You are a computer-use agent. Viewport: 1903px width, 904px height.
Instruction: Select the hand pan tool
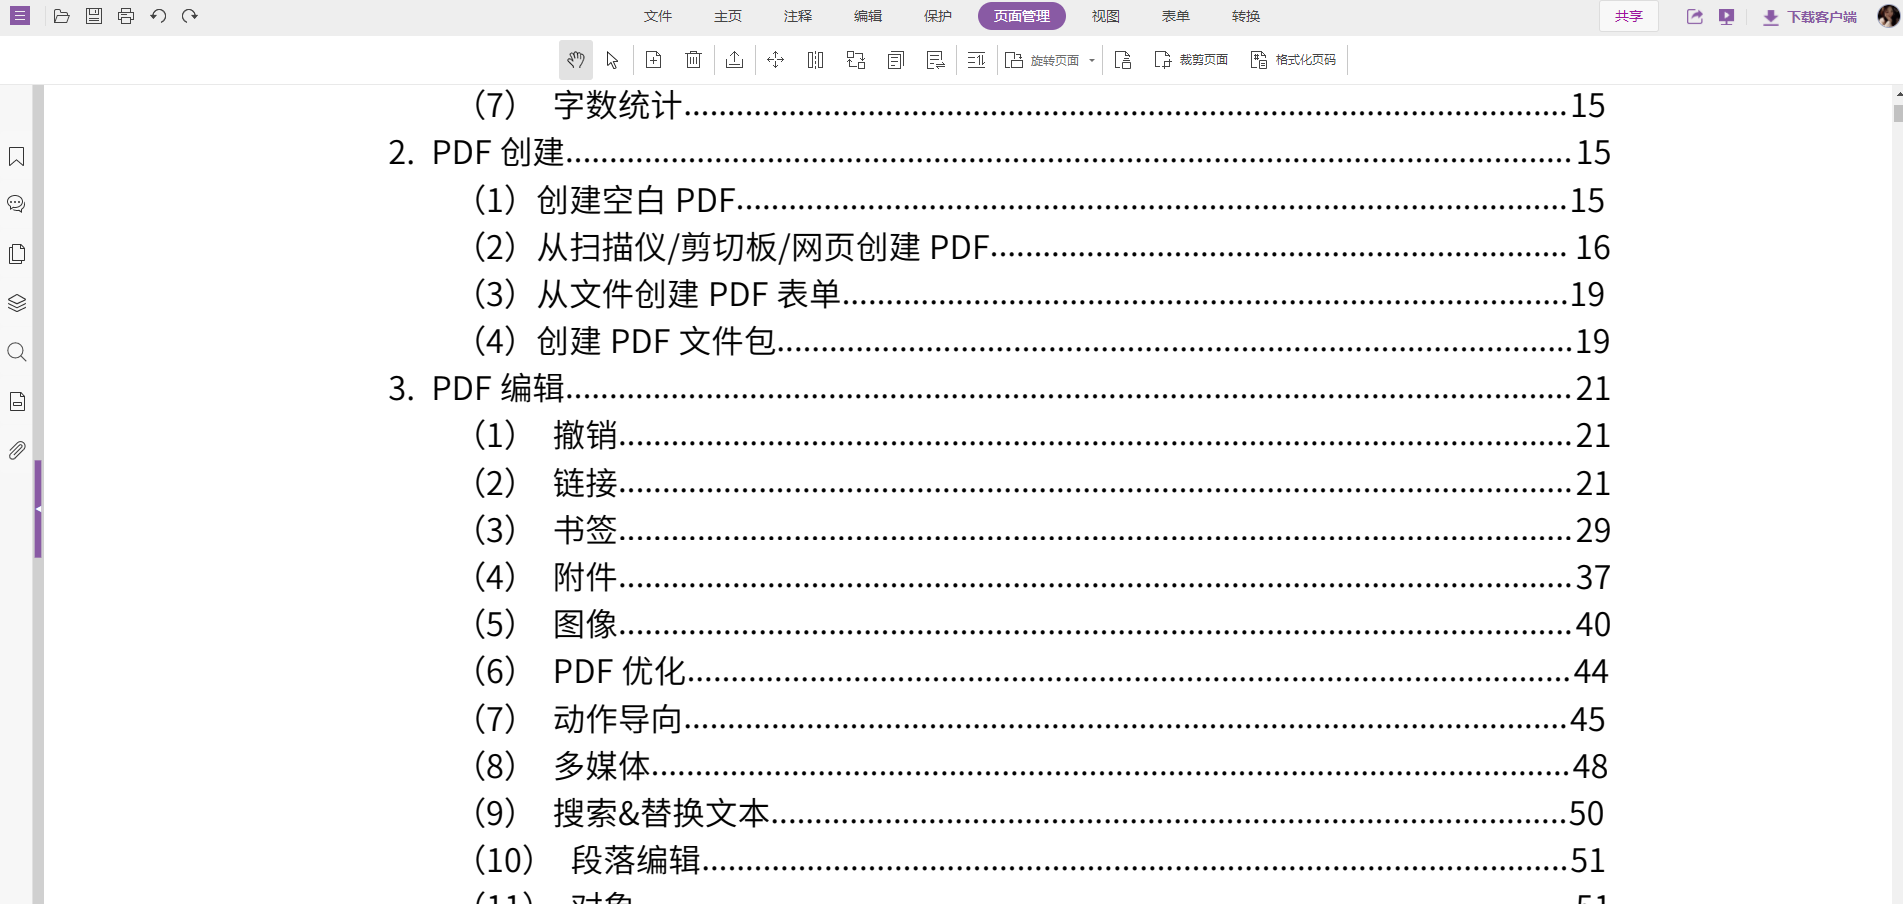[x=575, y=60]
